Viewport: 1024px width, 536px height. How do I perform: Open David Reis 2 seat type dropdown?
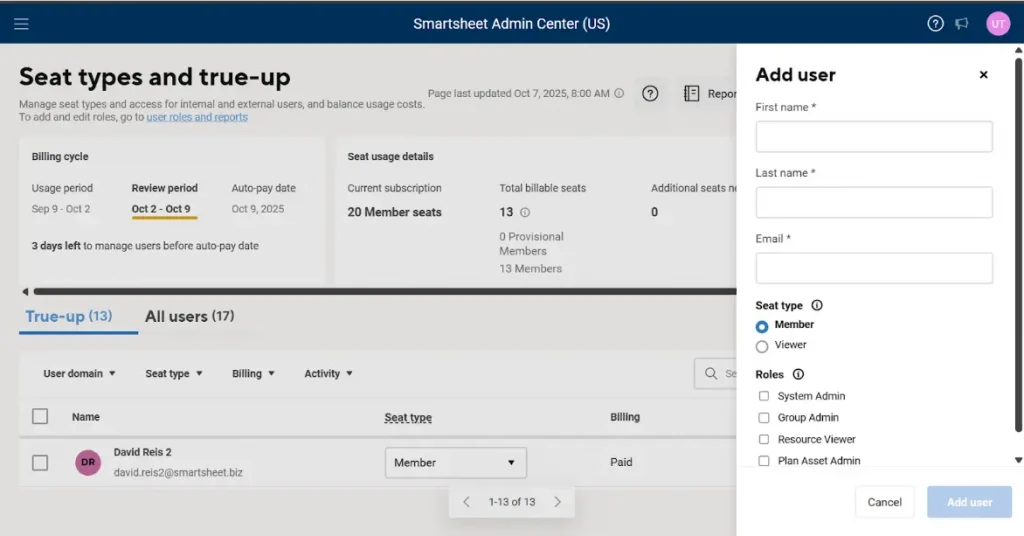click(455, 463)
